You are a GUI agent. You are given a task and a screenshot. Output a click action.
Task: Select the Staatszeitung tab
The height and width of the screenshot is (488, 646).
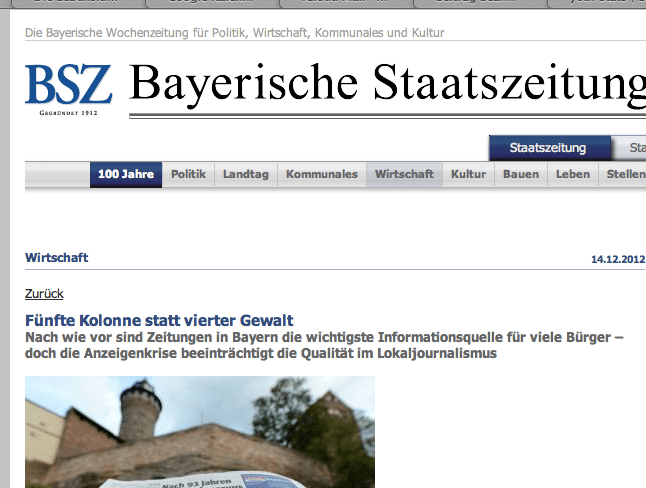point(550,148)
